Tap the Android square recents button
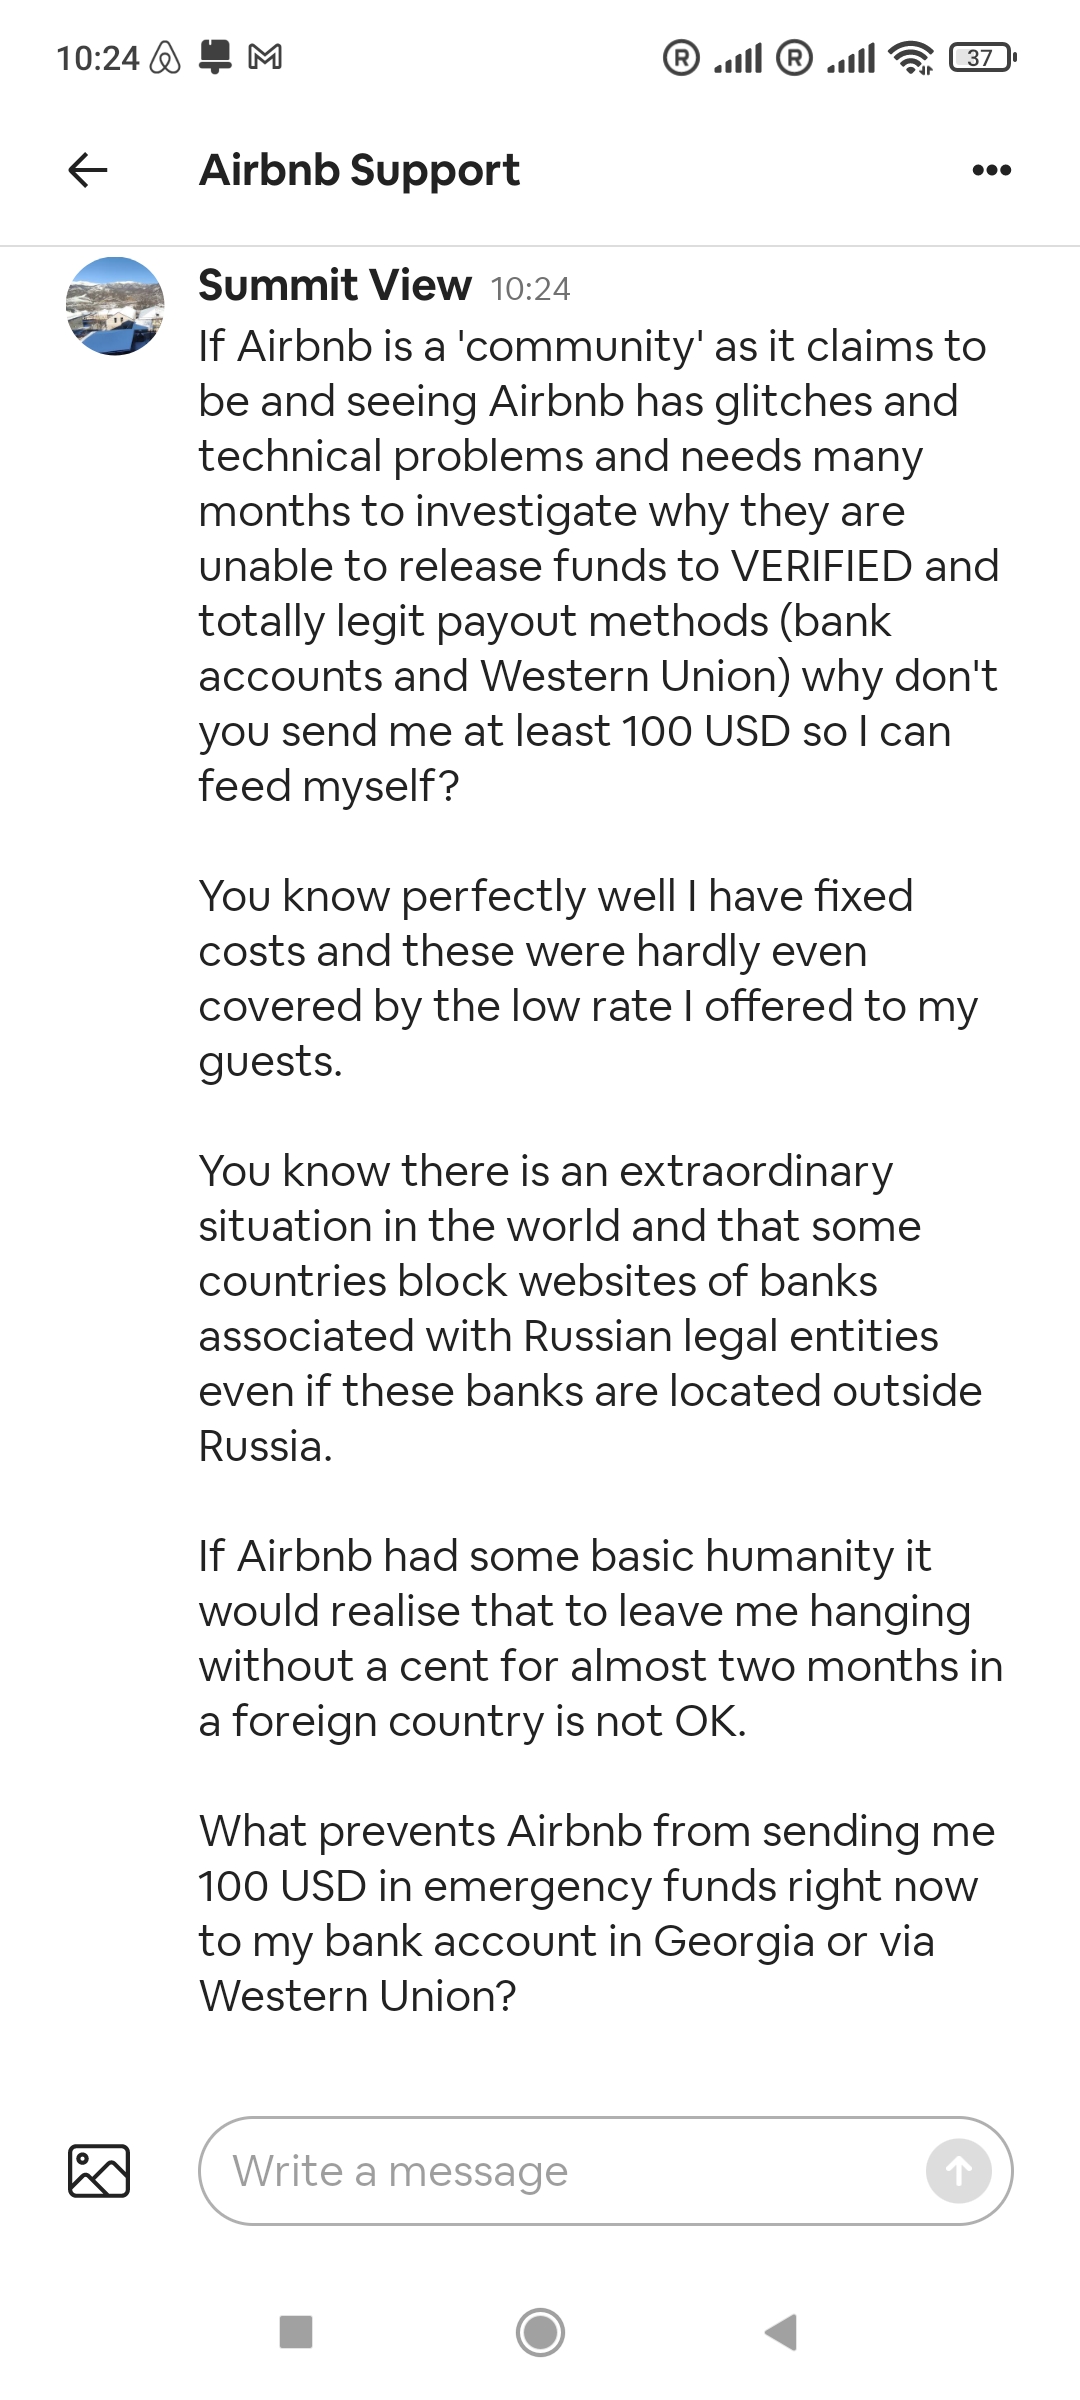Image resolution: width=1080 pixels, height=2400 pixels. click(296, 2332)
